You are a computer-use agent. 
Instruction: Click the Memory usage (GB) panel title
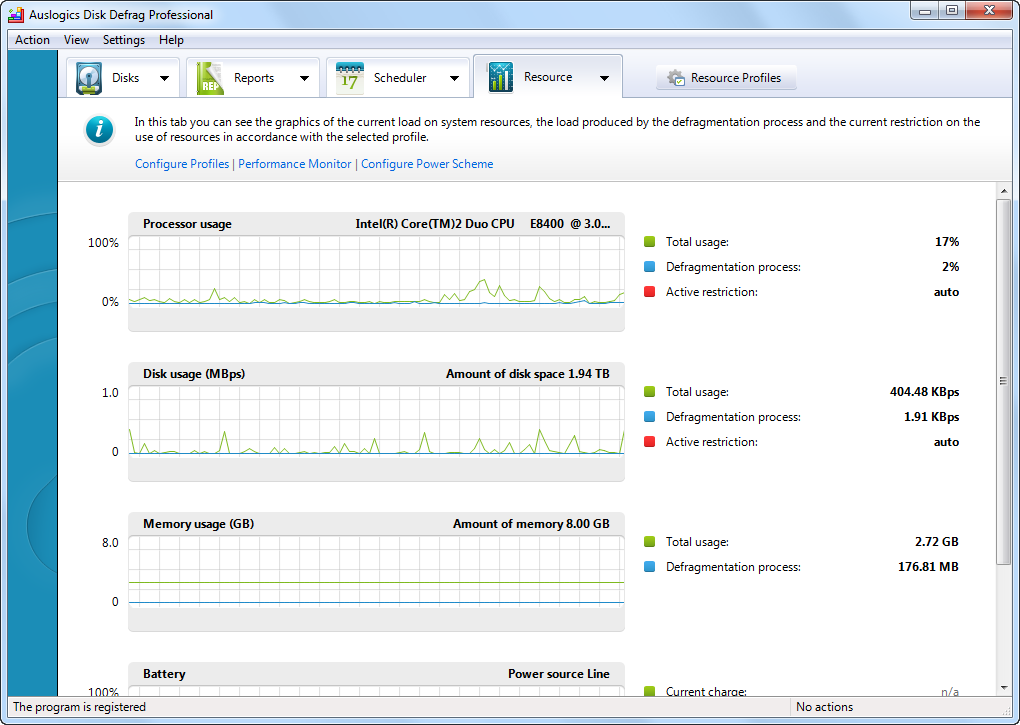198,524
